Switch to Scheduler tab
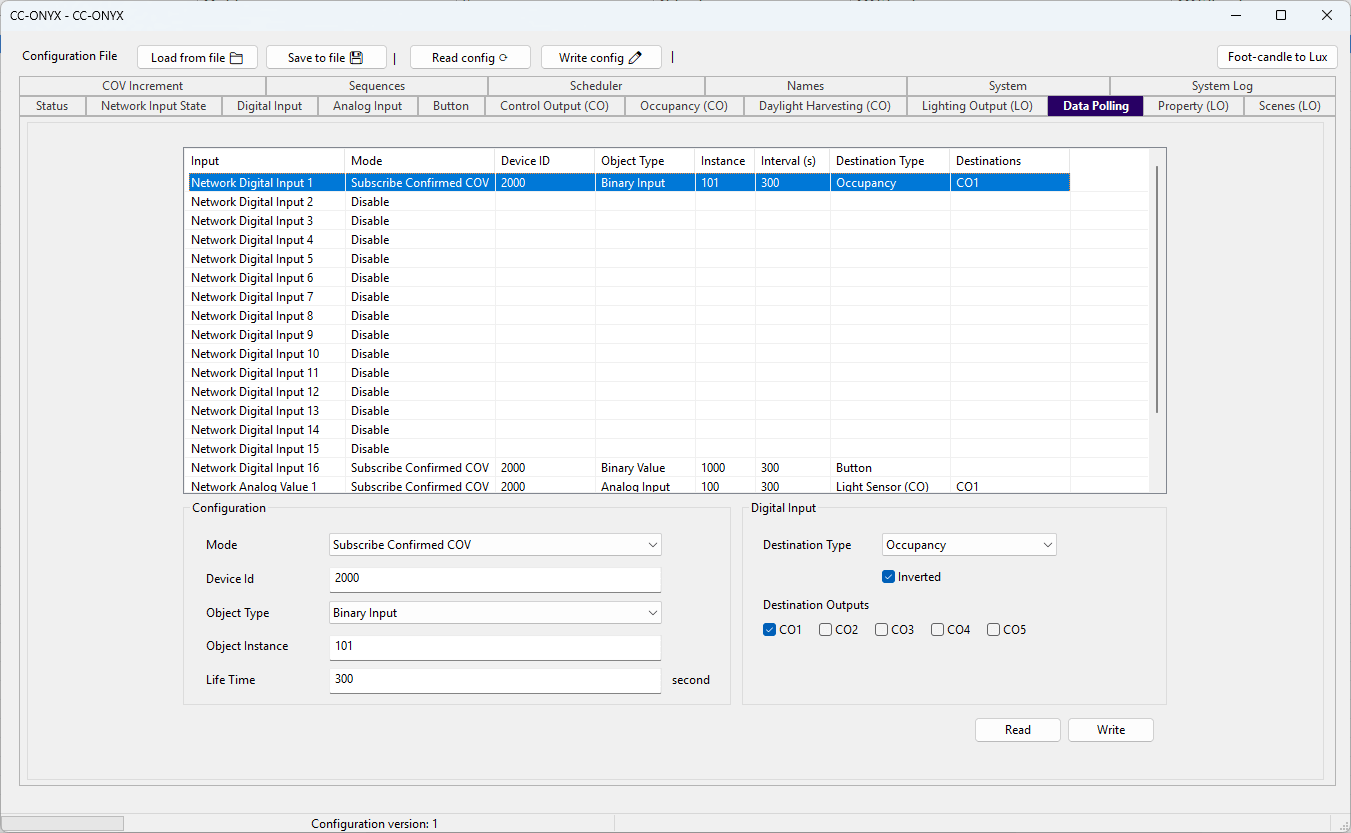The image size is (1351, 833). point(597,86)
